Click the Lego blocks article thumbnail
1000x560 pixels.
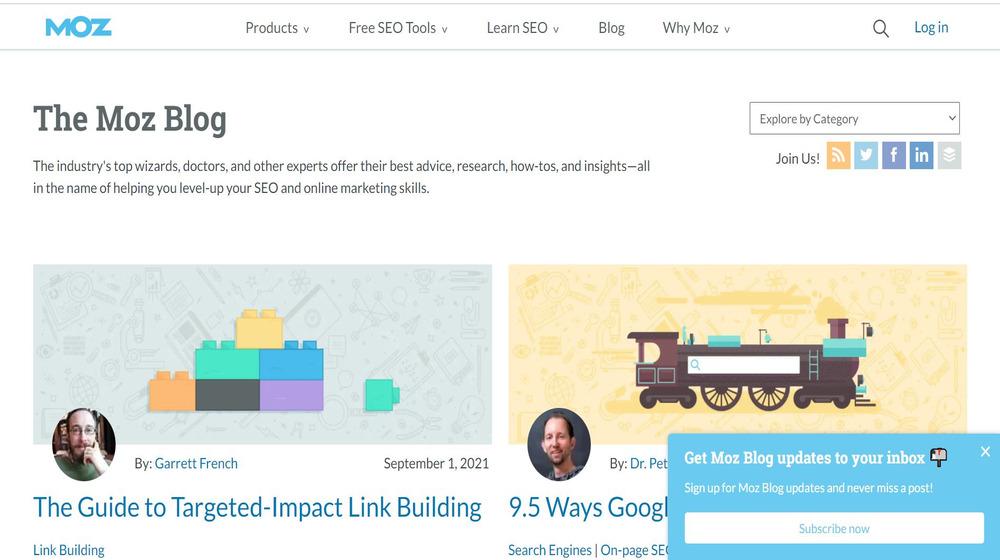point(262,354)
